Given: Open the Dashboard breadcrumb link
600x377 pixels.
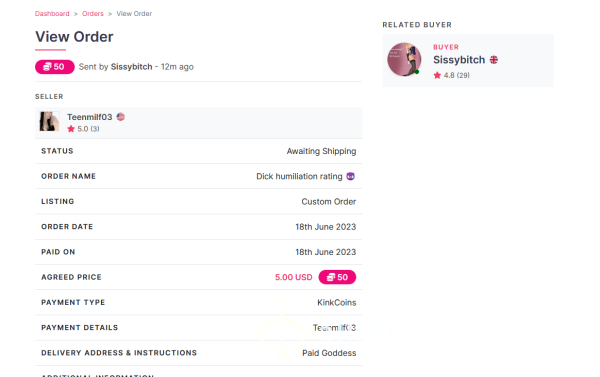Looking at the screenshot, I should click(52, 14).
